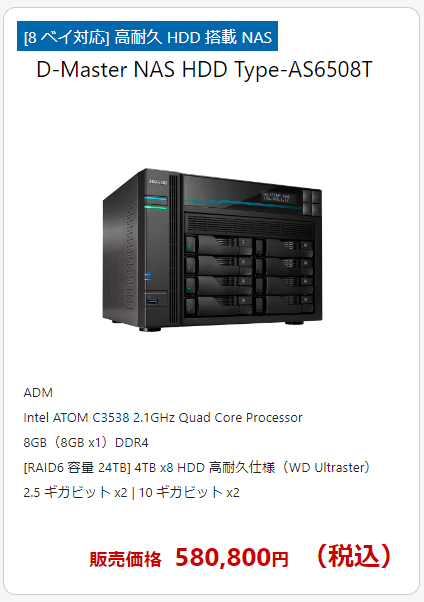This screenshot has width=424, height=602.
Task: Click the navigation buttons beside the LCD
Action: pyautogui.click(x=311, y=203)
